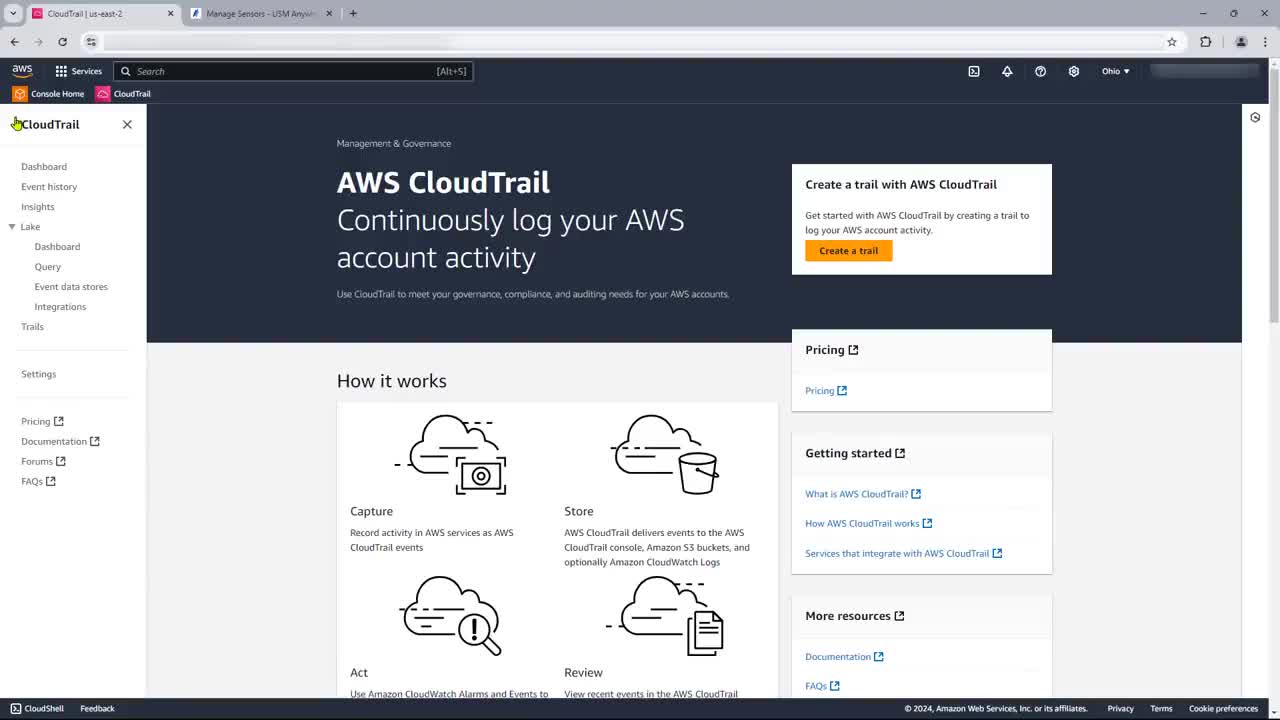
Task: Collapse the Lake section in sidebar
Action: click(x=12, y=227)
